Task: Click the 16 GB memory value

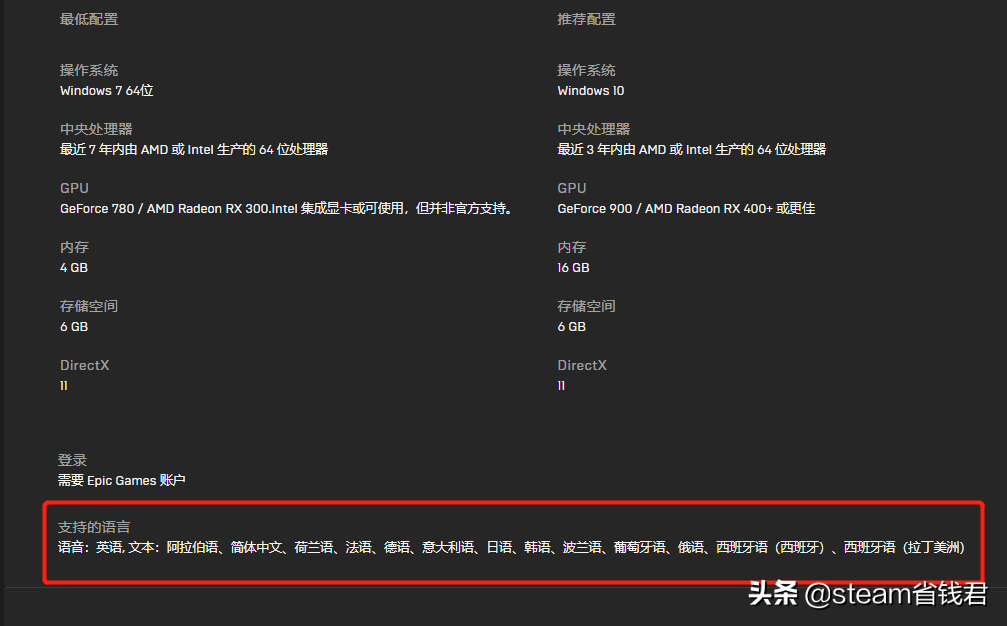Action: point(574,268)
